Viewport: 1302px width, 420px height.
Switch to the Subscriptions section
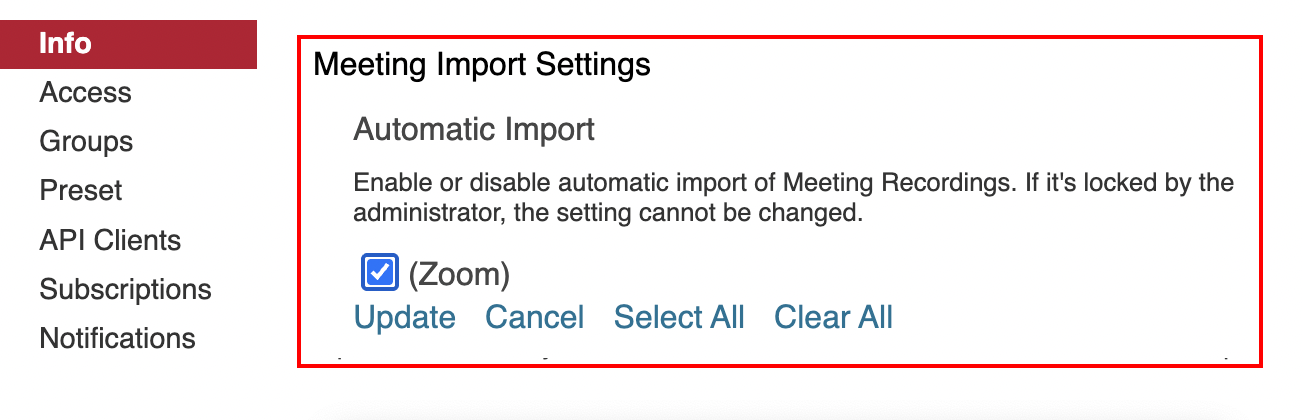(x=125, y=290)
